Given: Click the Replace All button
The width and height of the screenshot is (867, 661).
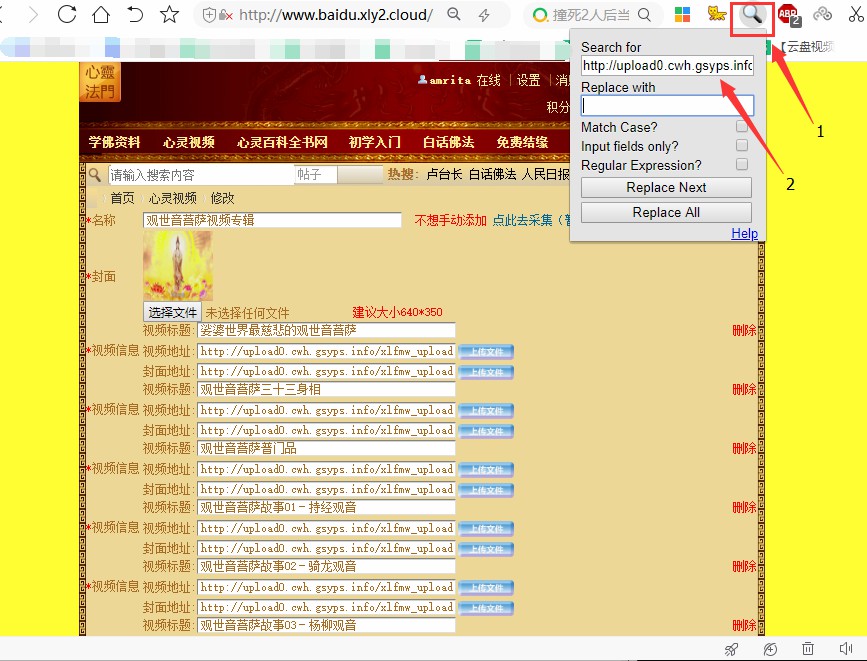Looking at the screenshot, I should tap(666, 212).
